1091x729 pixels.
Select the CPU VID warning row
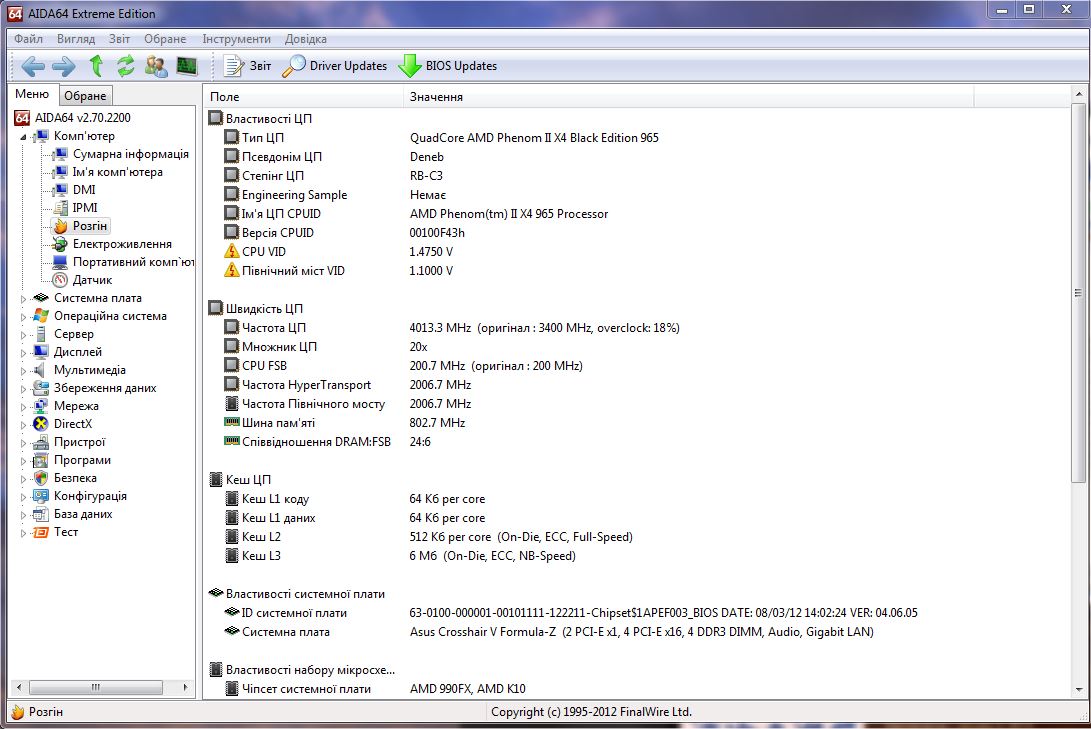637,252
